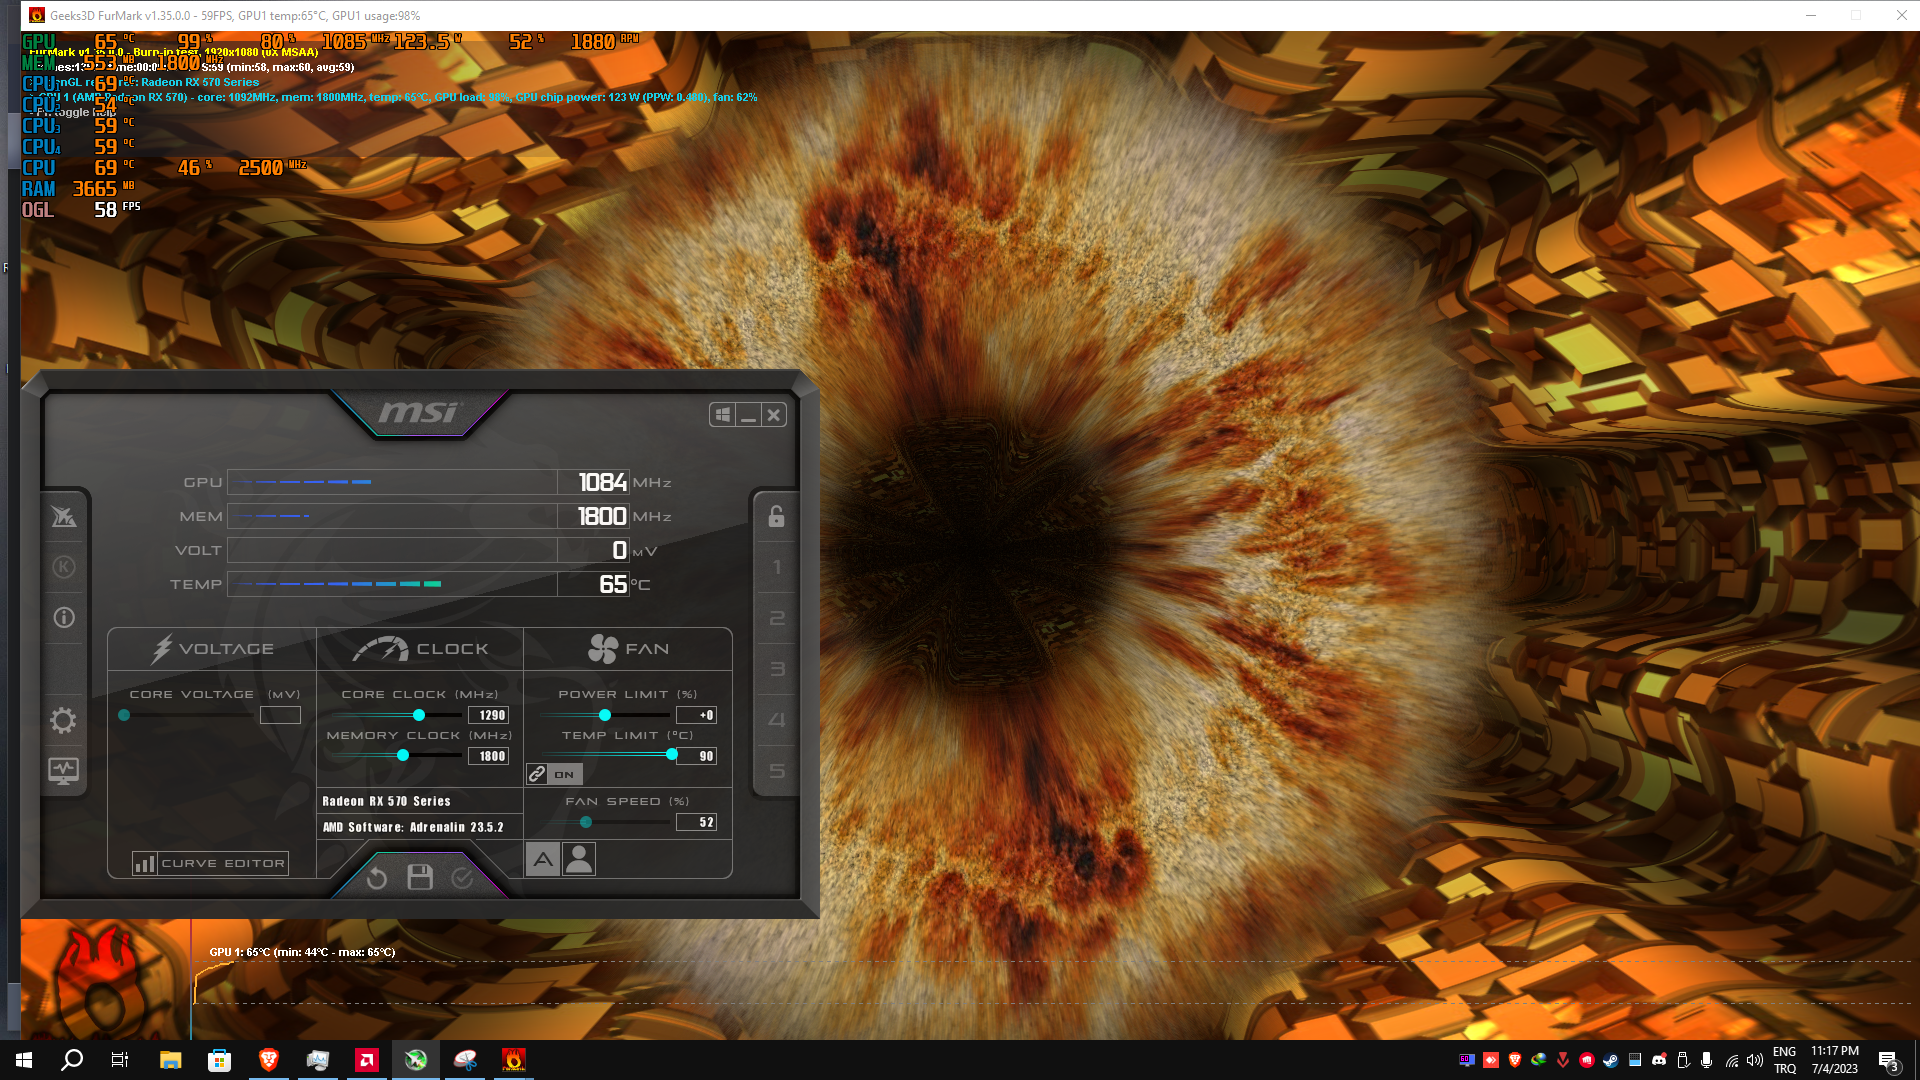
Task: Open the Curve Editor
Action: [210, 863]
